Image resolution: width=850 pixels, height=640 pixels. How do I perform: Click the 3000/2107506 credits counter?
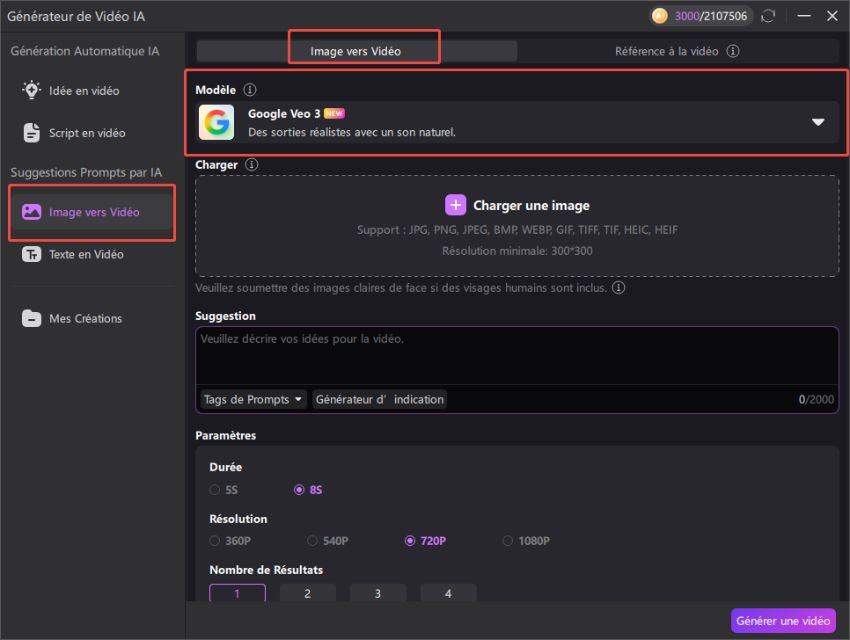coord(711,16)
